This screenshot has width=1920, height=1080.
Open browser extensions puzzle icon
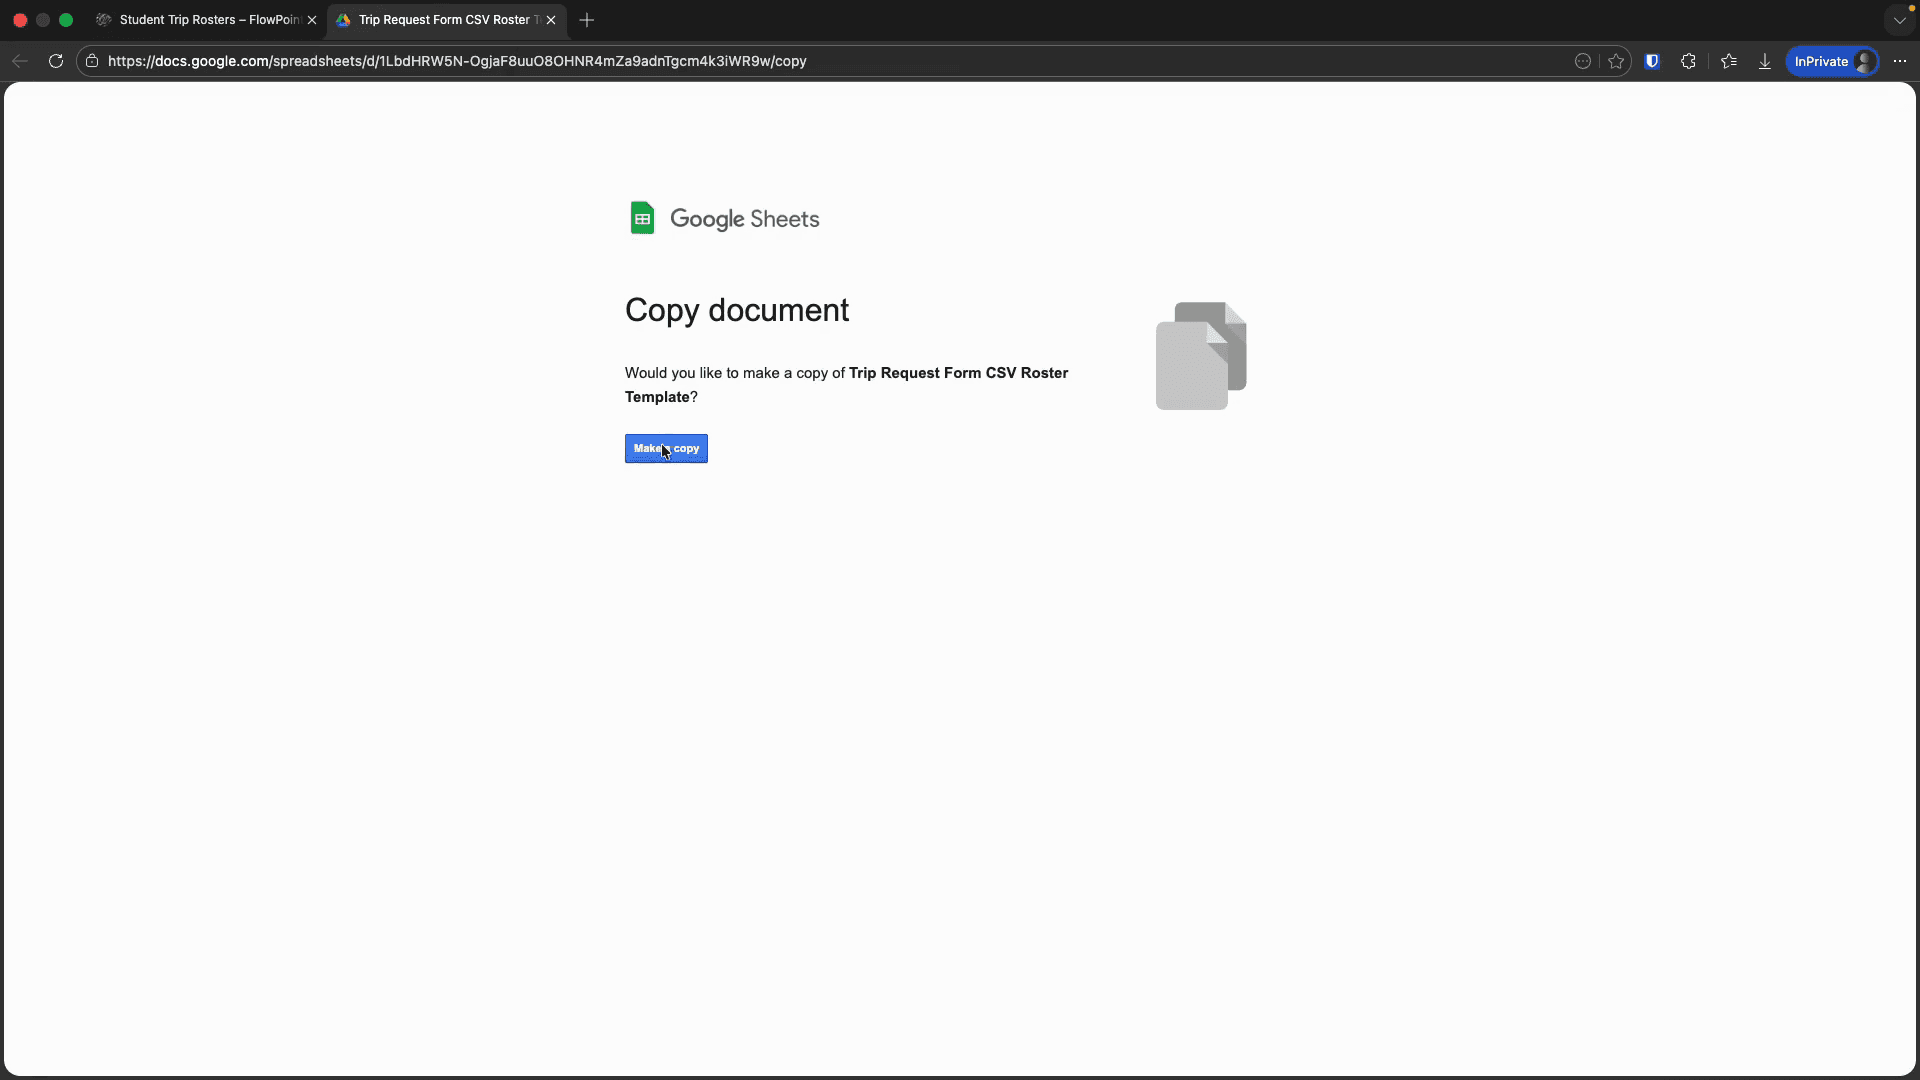click(x=1689, y=61)
